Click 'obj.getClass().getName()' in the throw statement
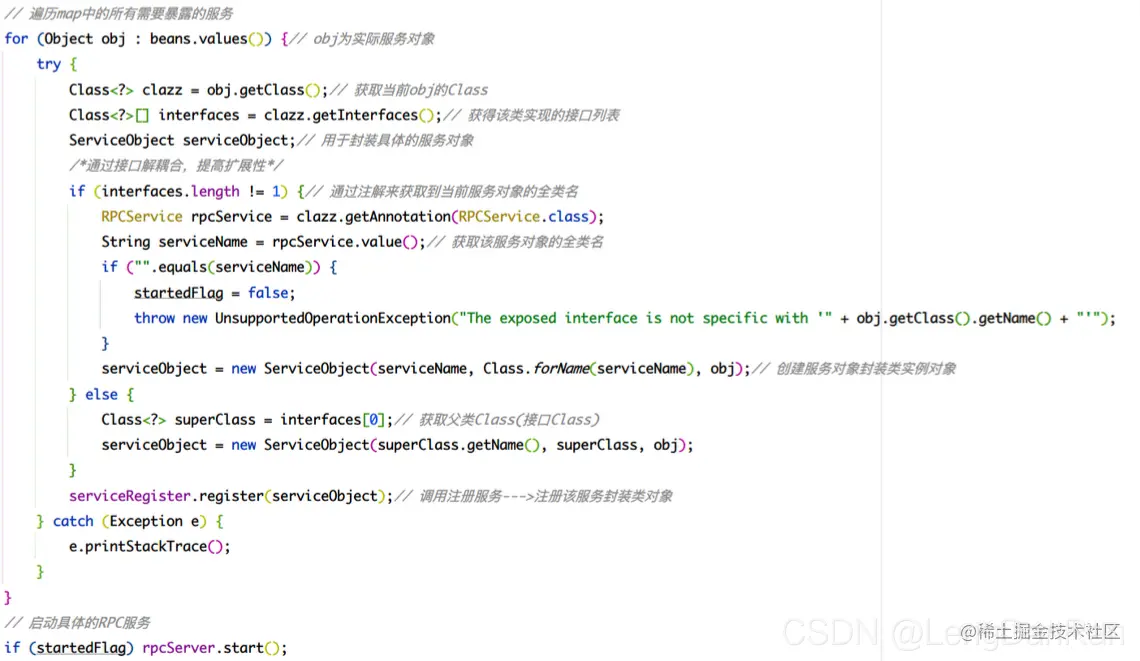1140x661 pixels. (953, 318)
